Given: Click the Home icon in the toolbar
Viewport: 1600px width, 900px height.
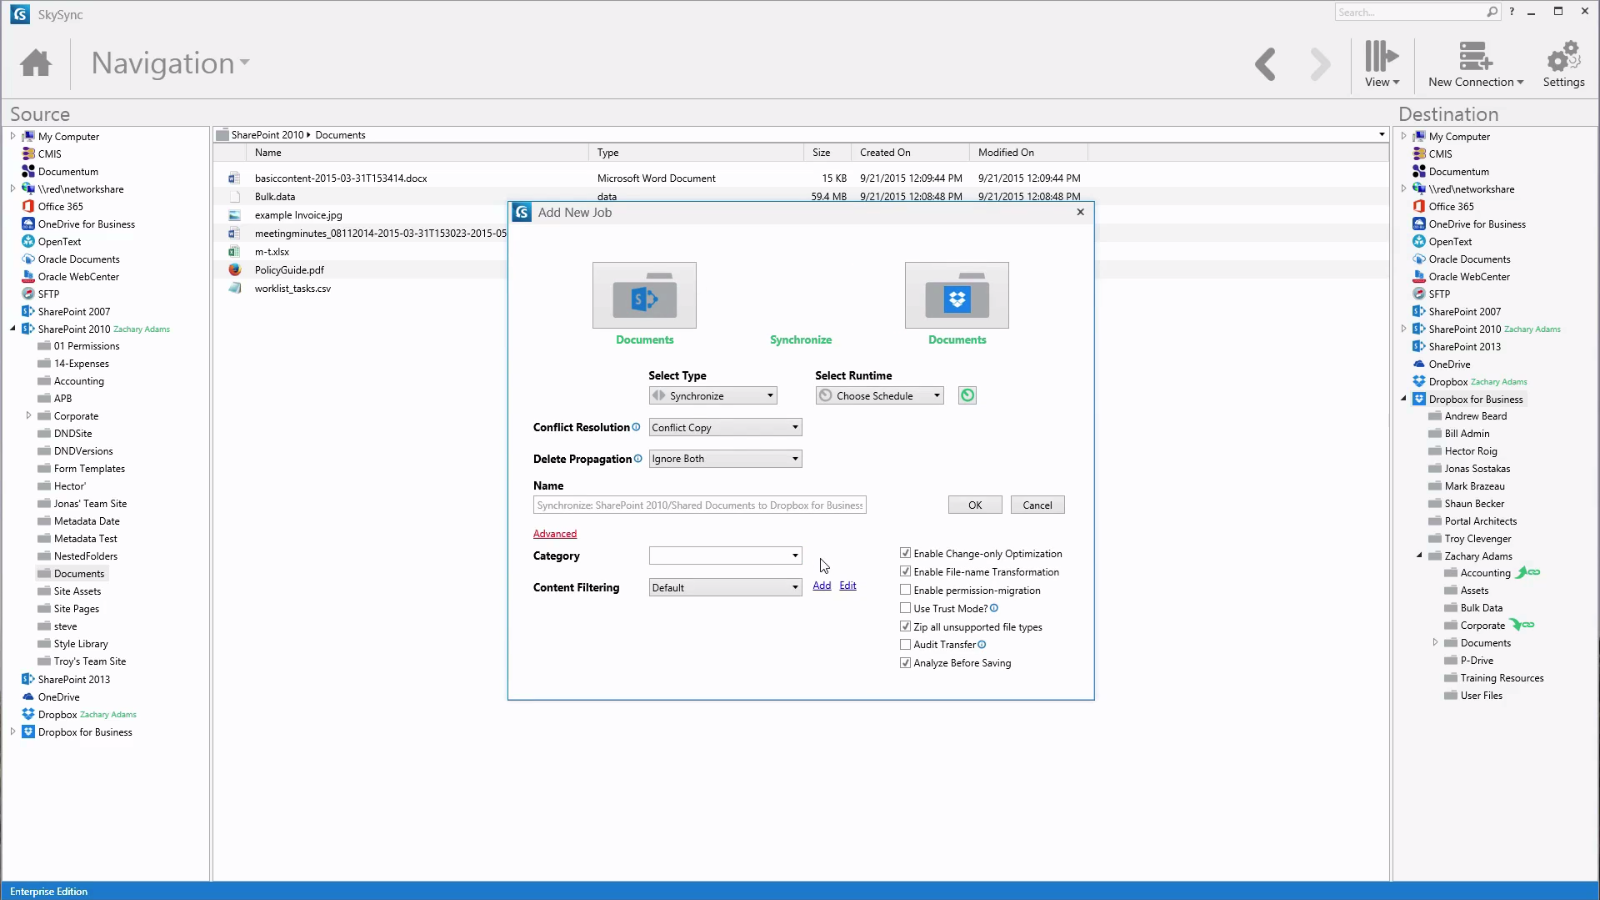Looking at the screenshot, I should coord(36,63).
